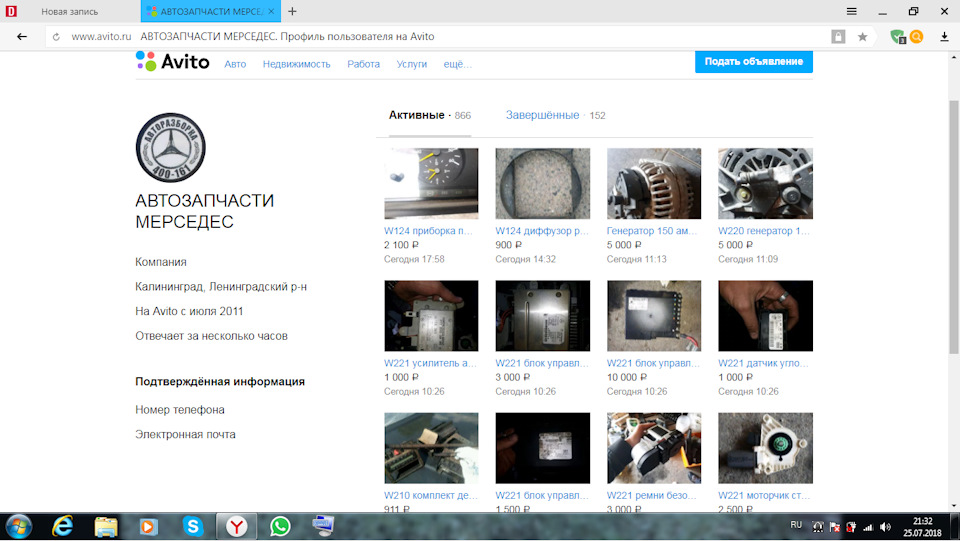
Task: Open the Активные listings tab
Action: click(430, 115)
